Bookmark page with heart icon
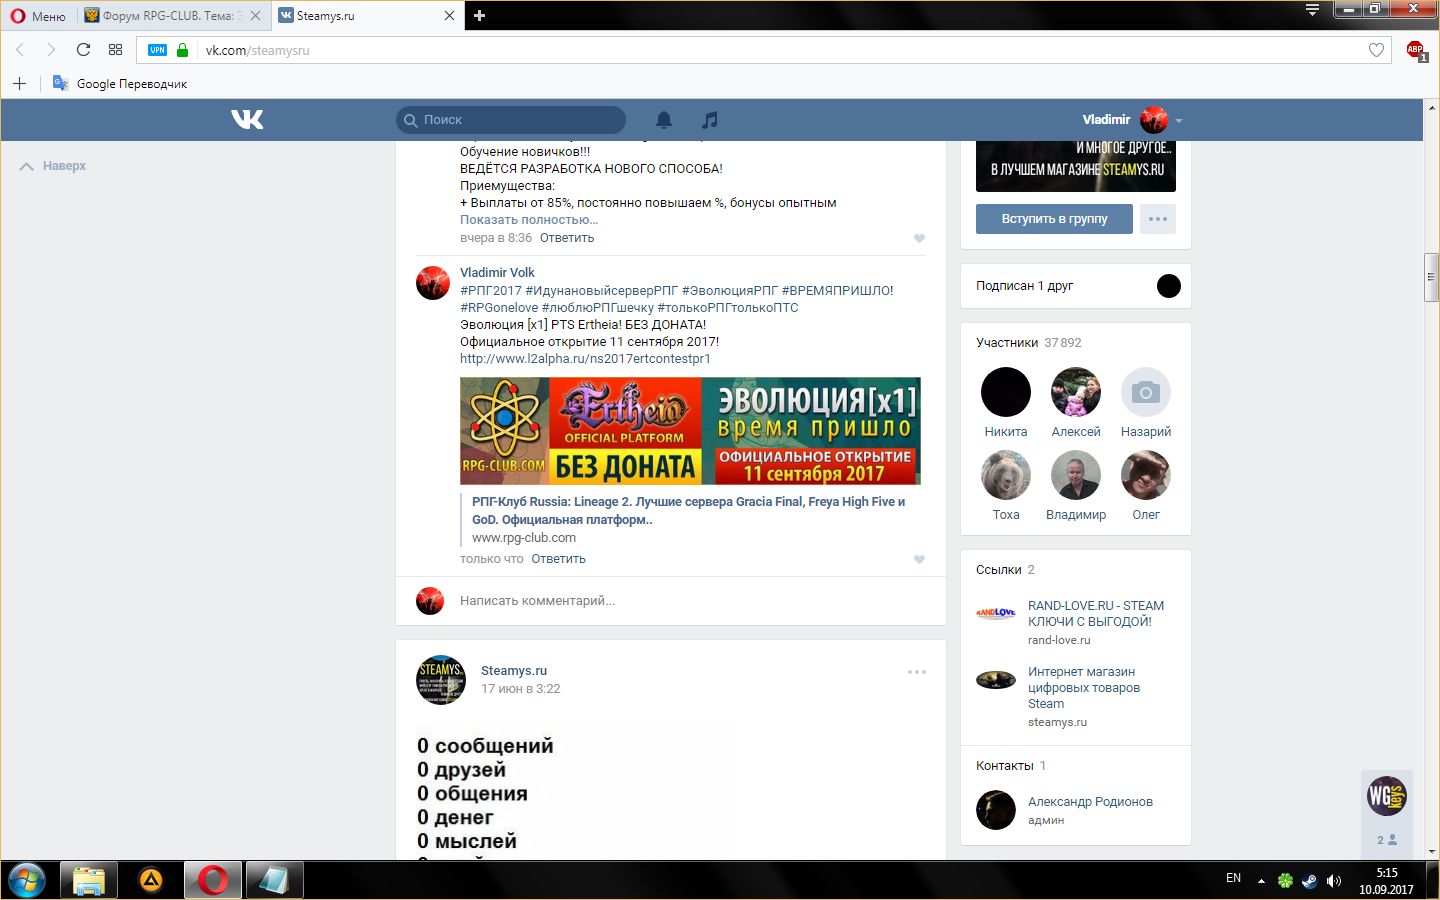1440x900 pixels. 1376,50
